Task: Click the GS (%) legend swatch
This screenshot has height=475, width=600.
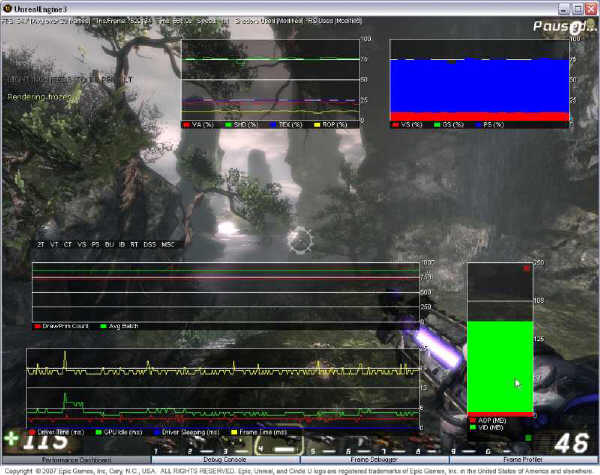Action: pyautogui.click(x=437, y=125)
